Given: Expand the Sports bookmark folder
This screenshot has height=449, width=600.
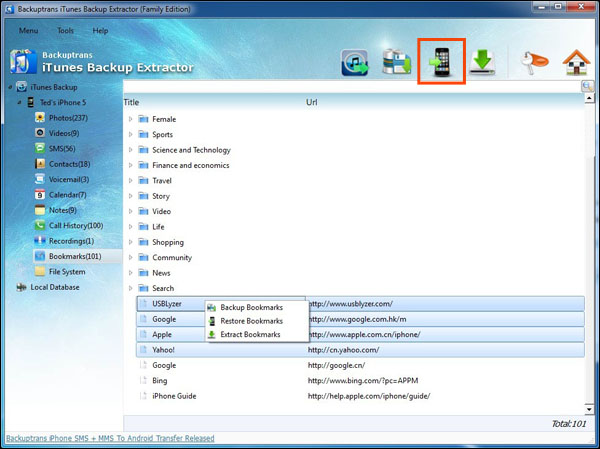Looking at the screenshot, I should click(x=130, y=134).
